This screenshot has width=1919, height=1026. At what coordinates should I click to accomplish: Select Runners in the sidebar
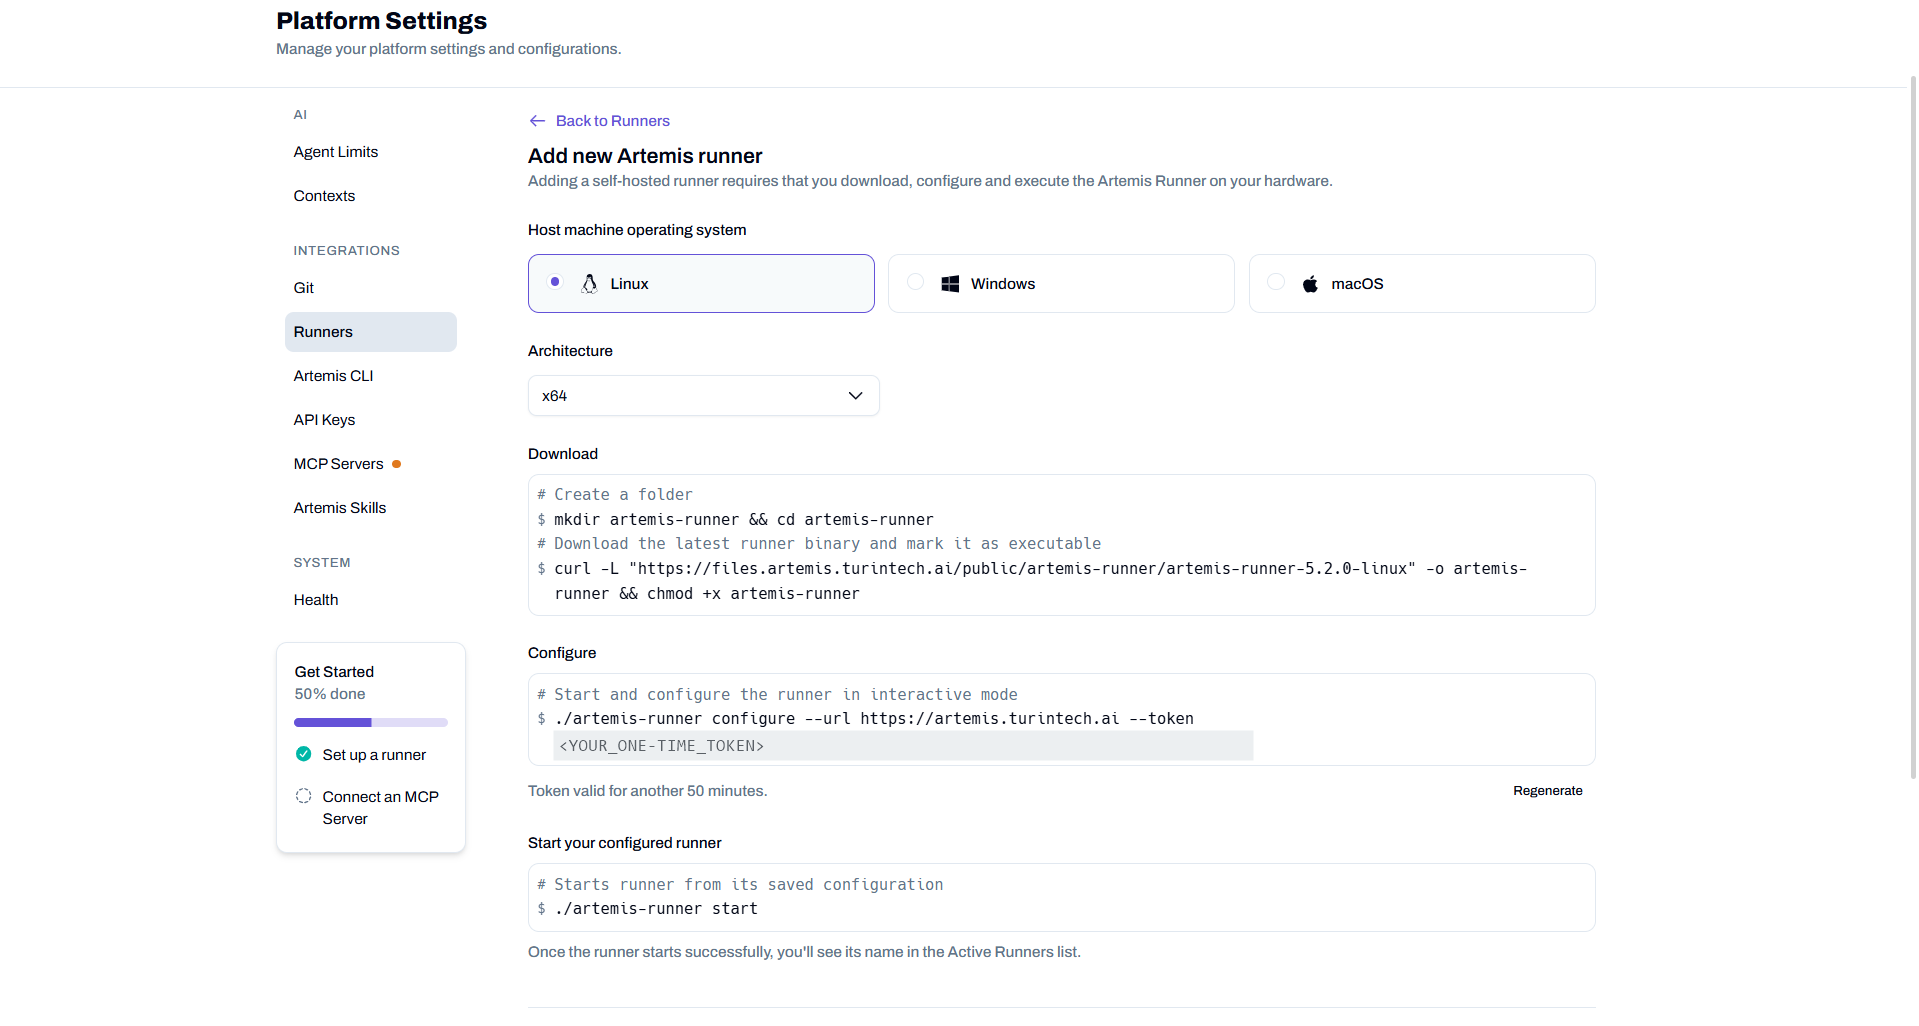371,332
